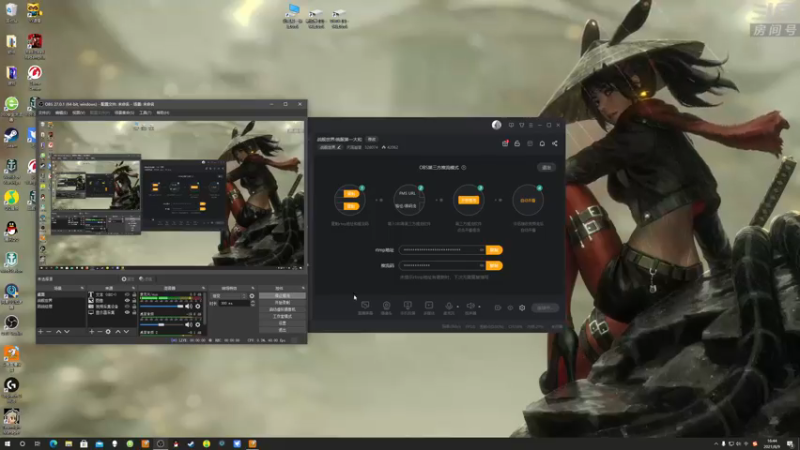Screen dimensions: 800x450
Task: Pop out the OBS controls dock panel
Action: pos(303,288)
